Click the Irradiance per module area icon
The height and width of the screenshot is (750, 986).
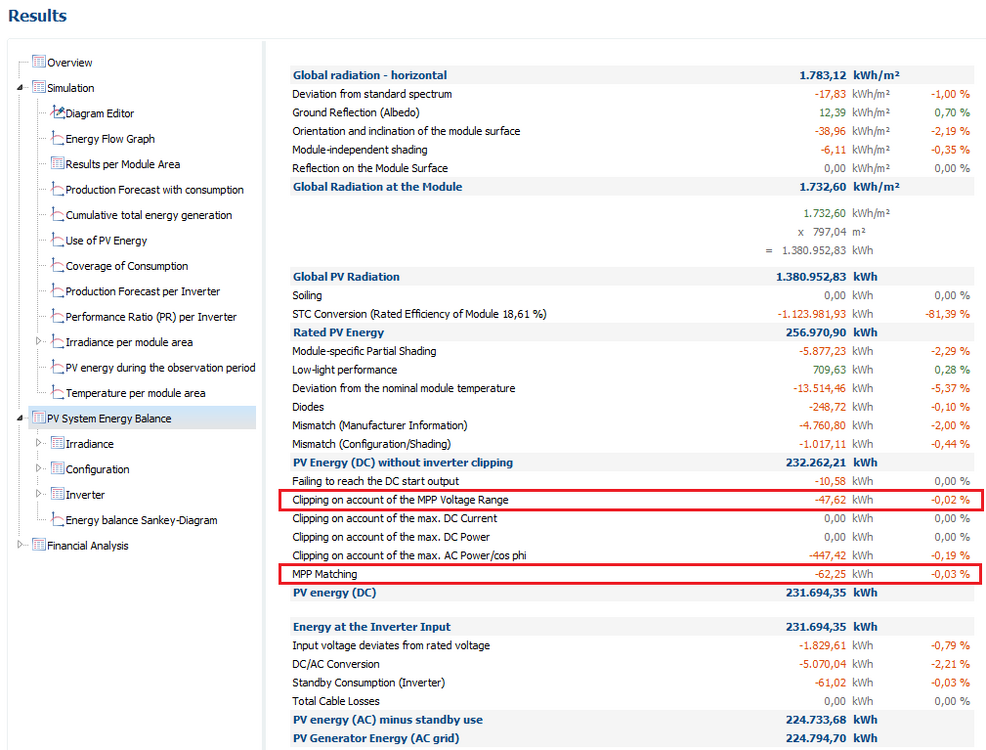point(58,341)
